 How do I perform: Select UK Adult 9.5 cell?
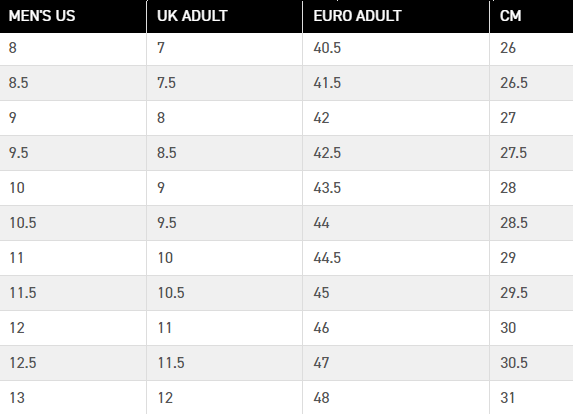click(x=224, y=223)
